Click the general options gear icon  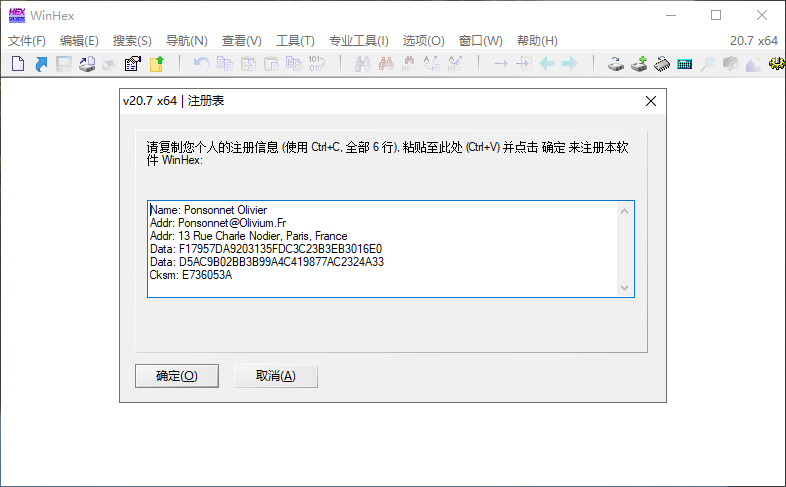777,64
